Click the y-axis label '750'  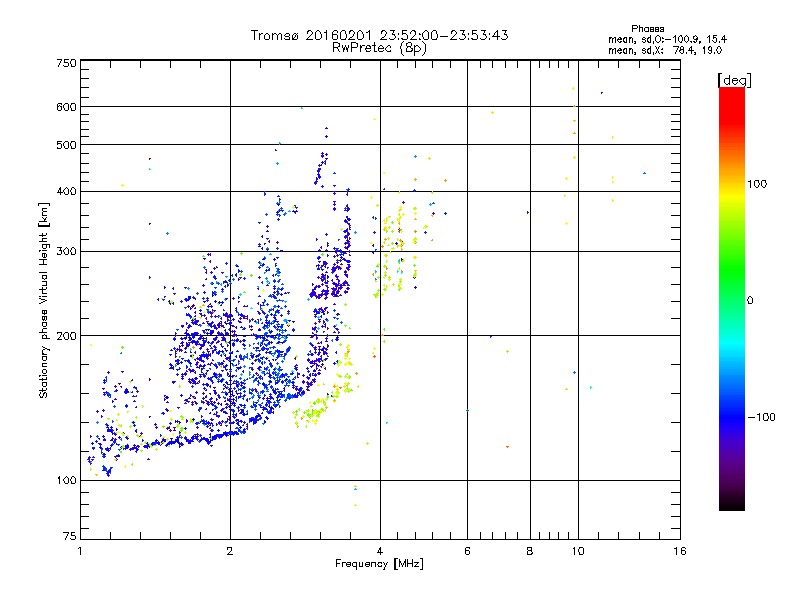click(x=66, y=63)
